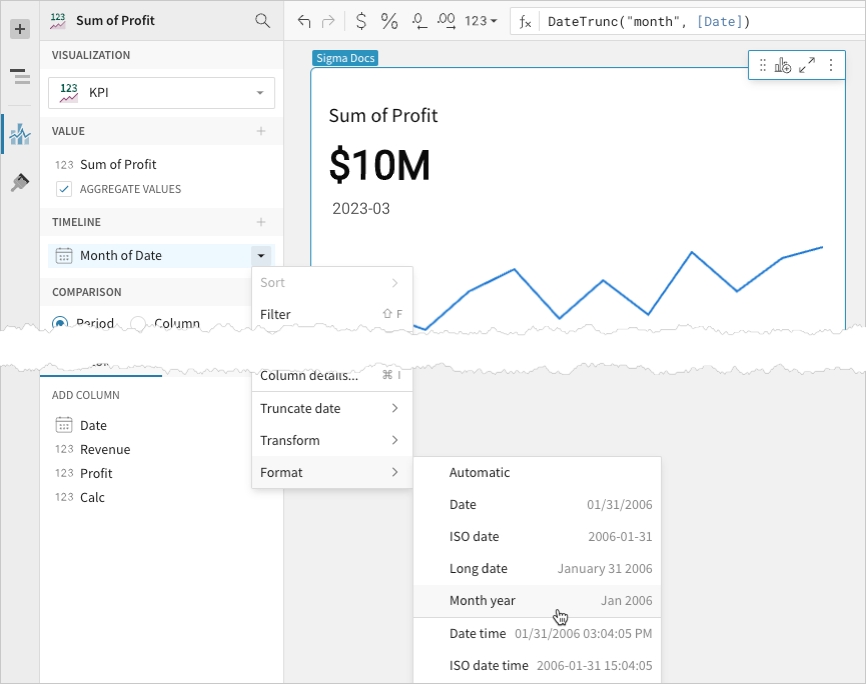Open the KPI visualization type dropdown

point(161,92)
